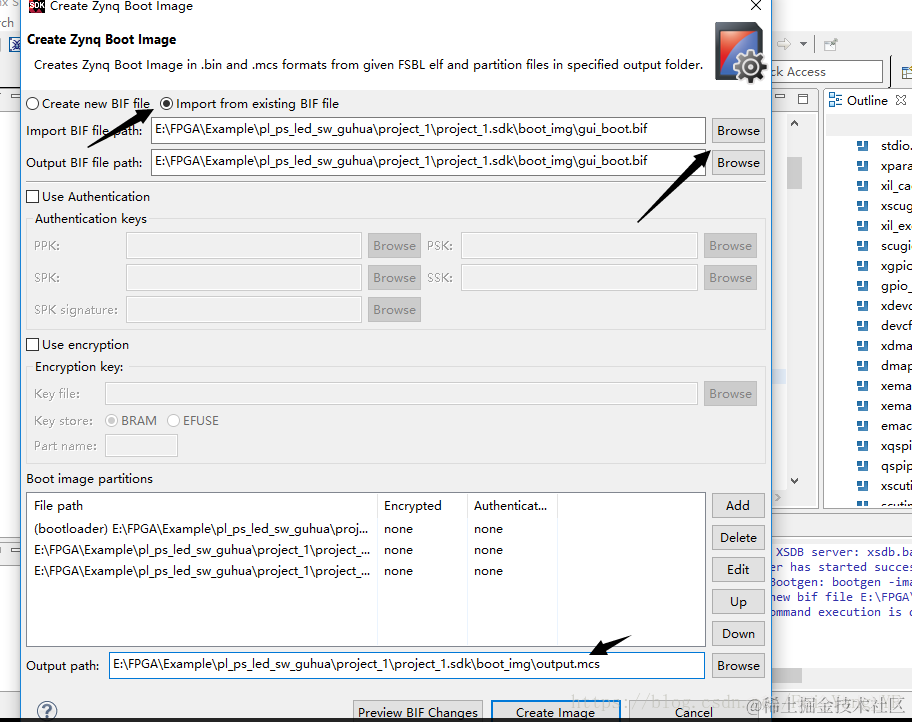Edit the selected partition

pos(738,570)
